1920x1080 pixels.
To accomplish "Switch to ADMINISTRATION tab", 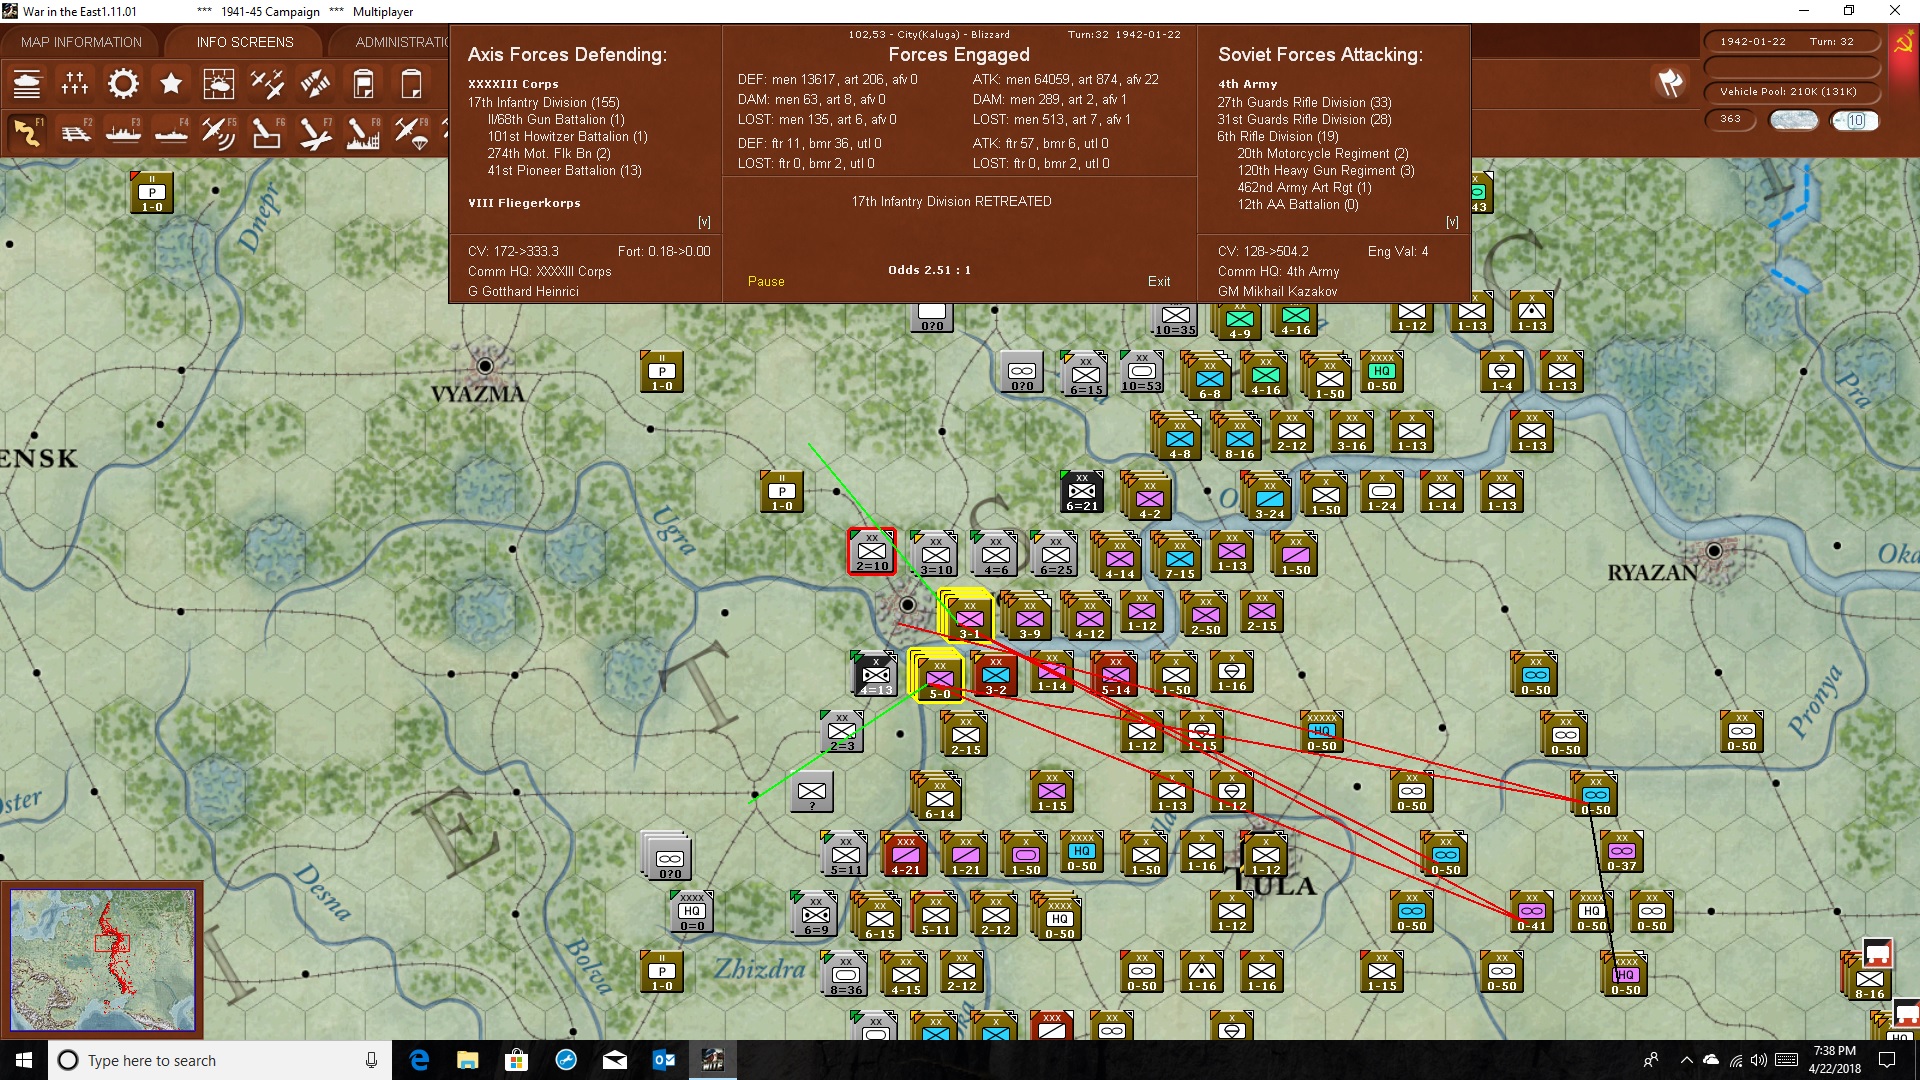I will pos(400,42).
